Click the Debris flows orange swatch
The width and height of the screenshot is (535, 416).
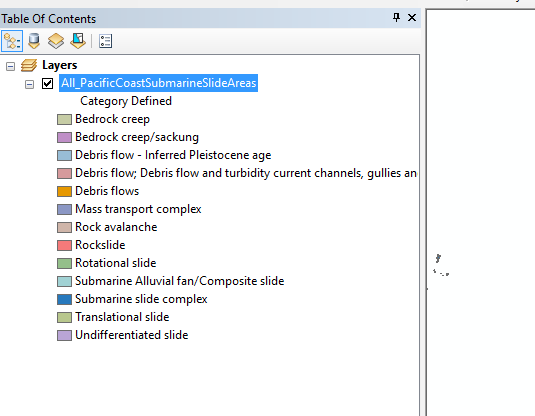pyautogui.click(x=64, y=191)
